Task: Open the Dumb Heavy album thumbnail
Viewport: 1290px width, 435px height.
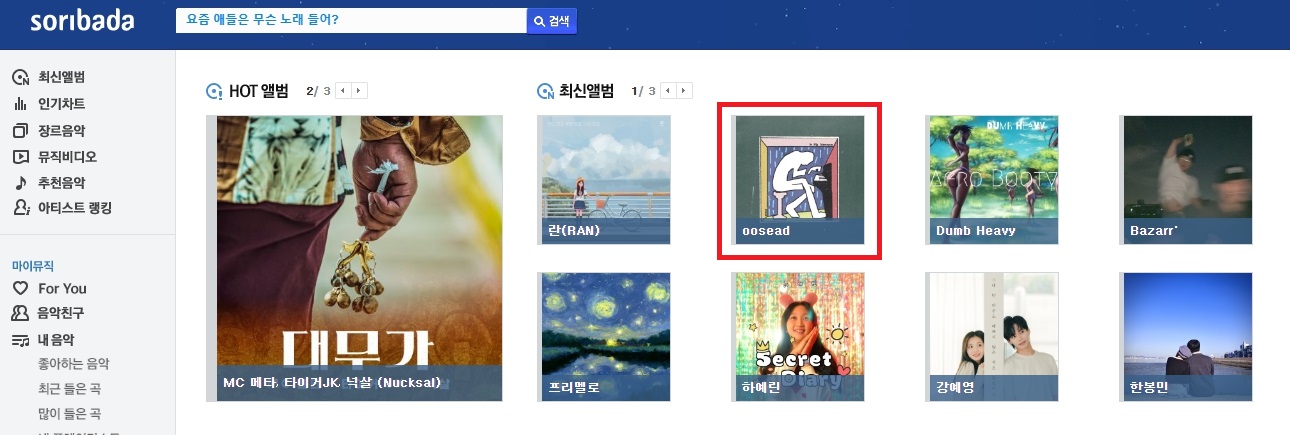Action: coord(993,179)
